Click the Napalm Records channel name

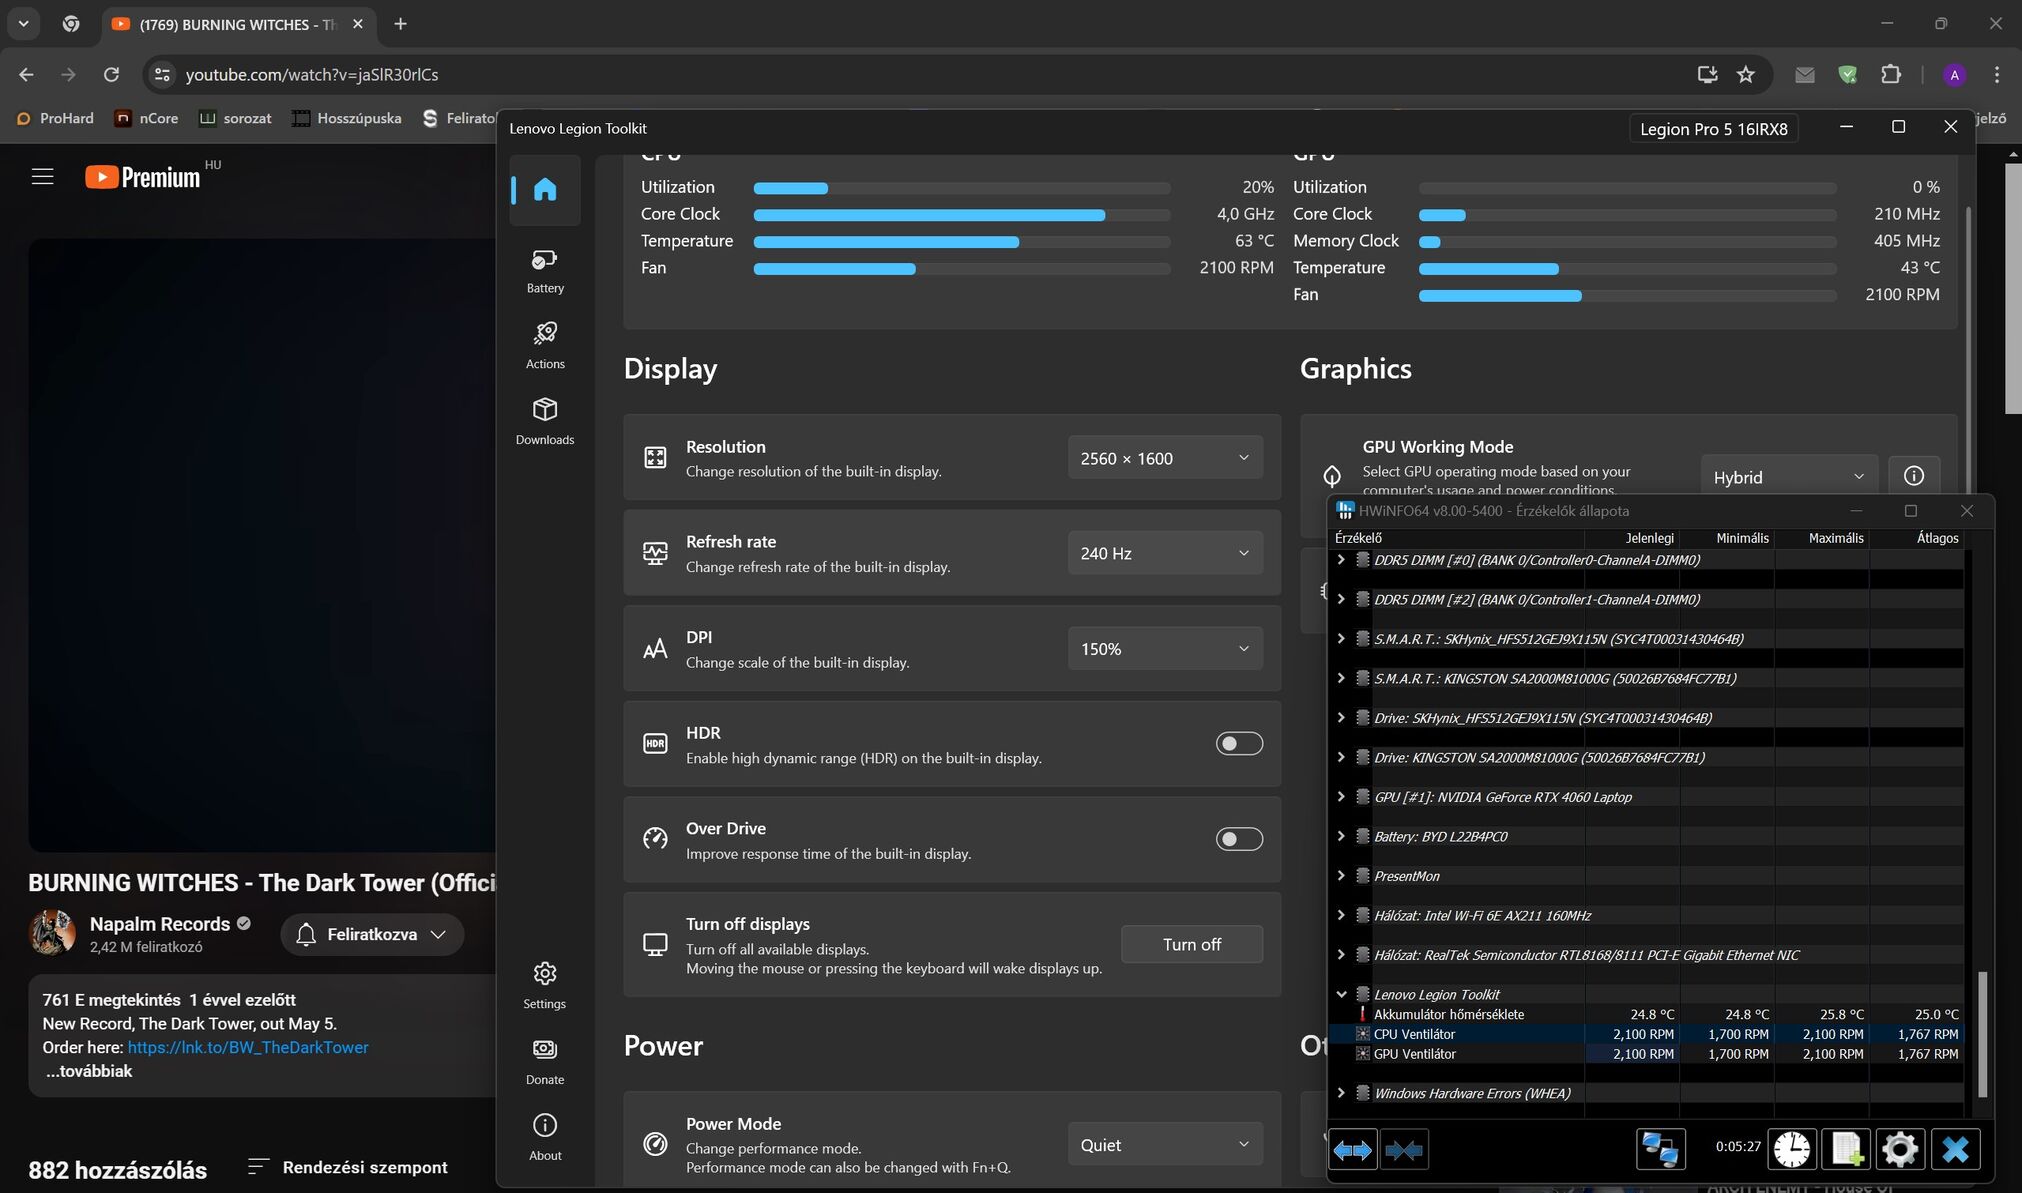(160, 924)
